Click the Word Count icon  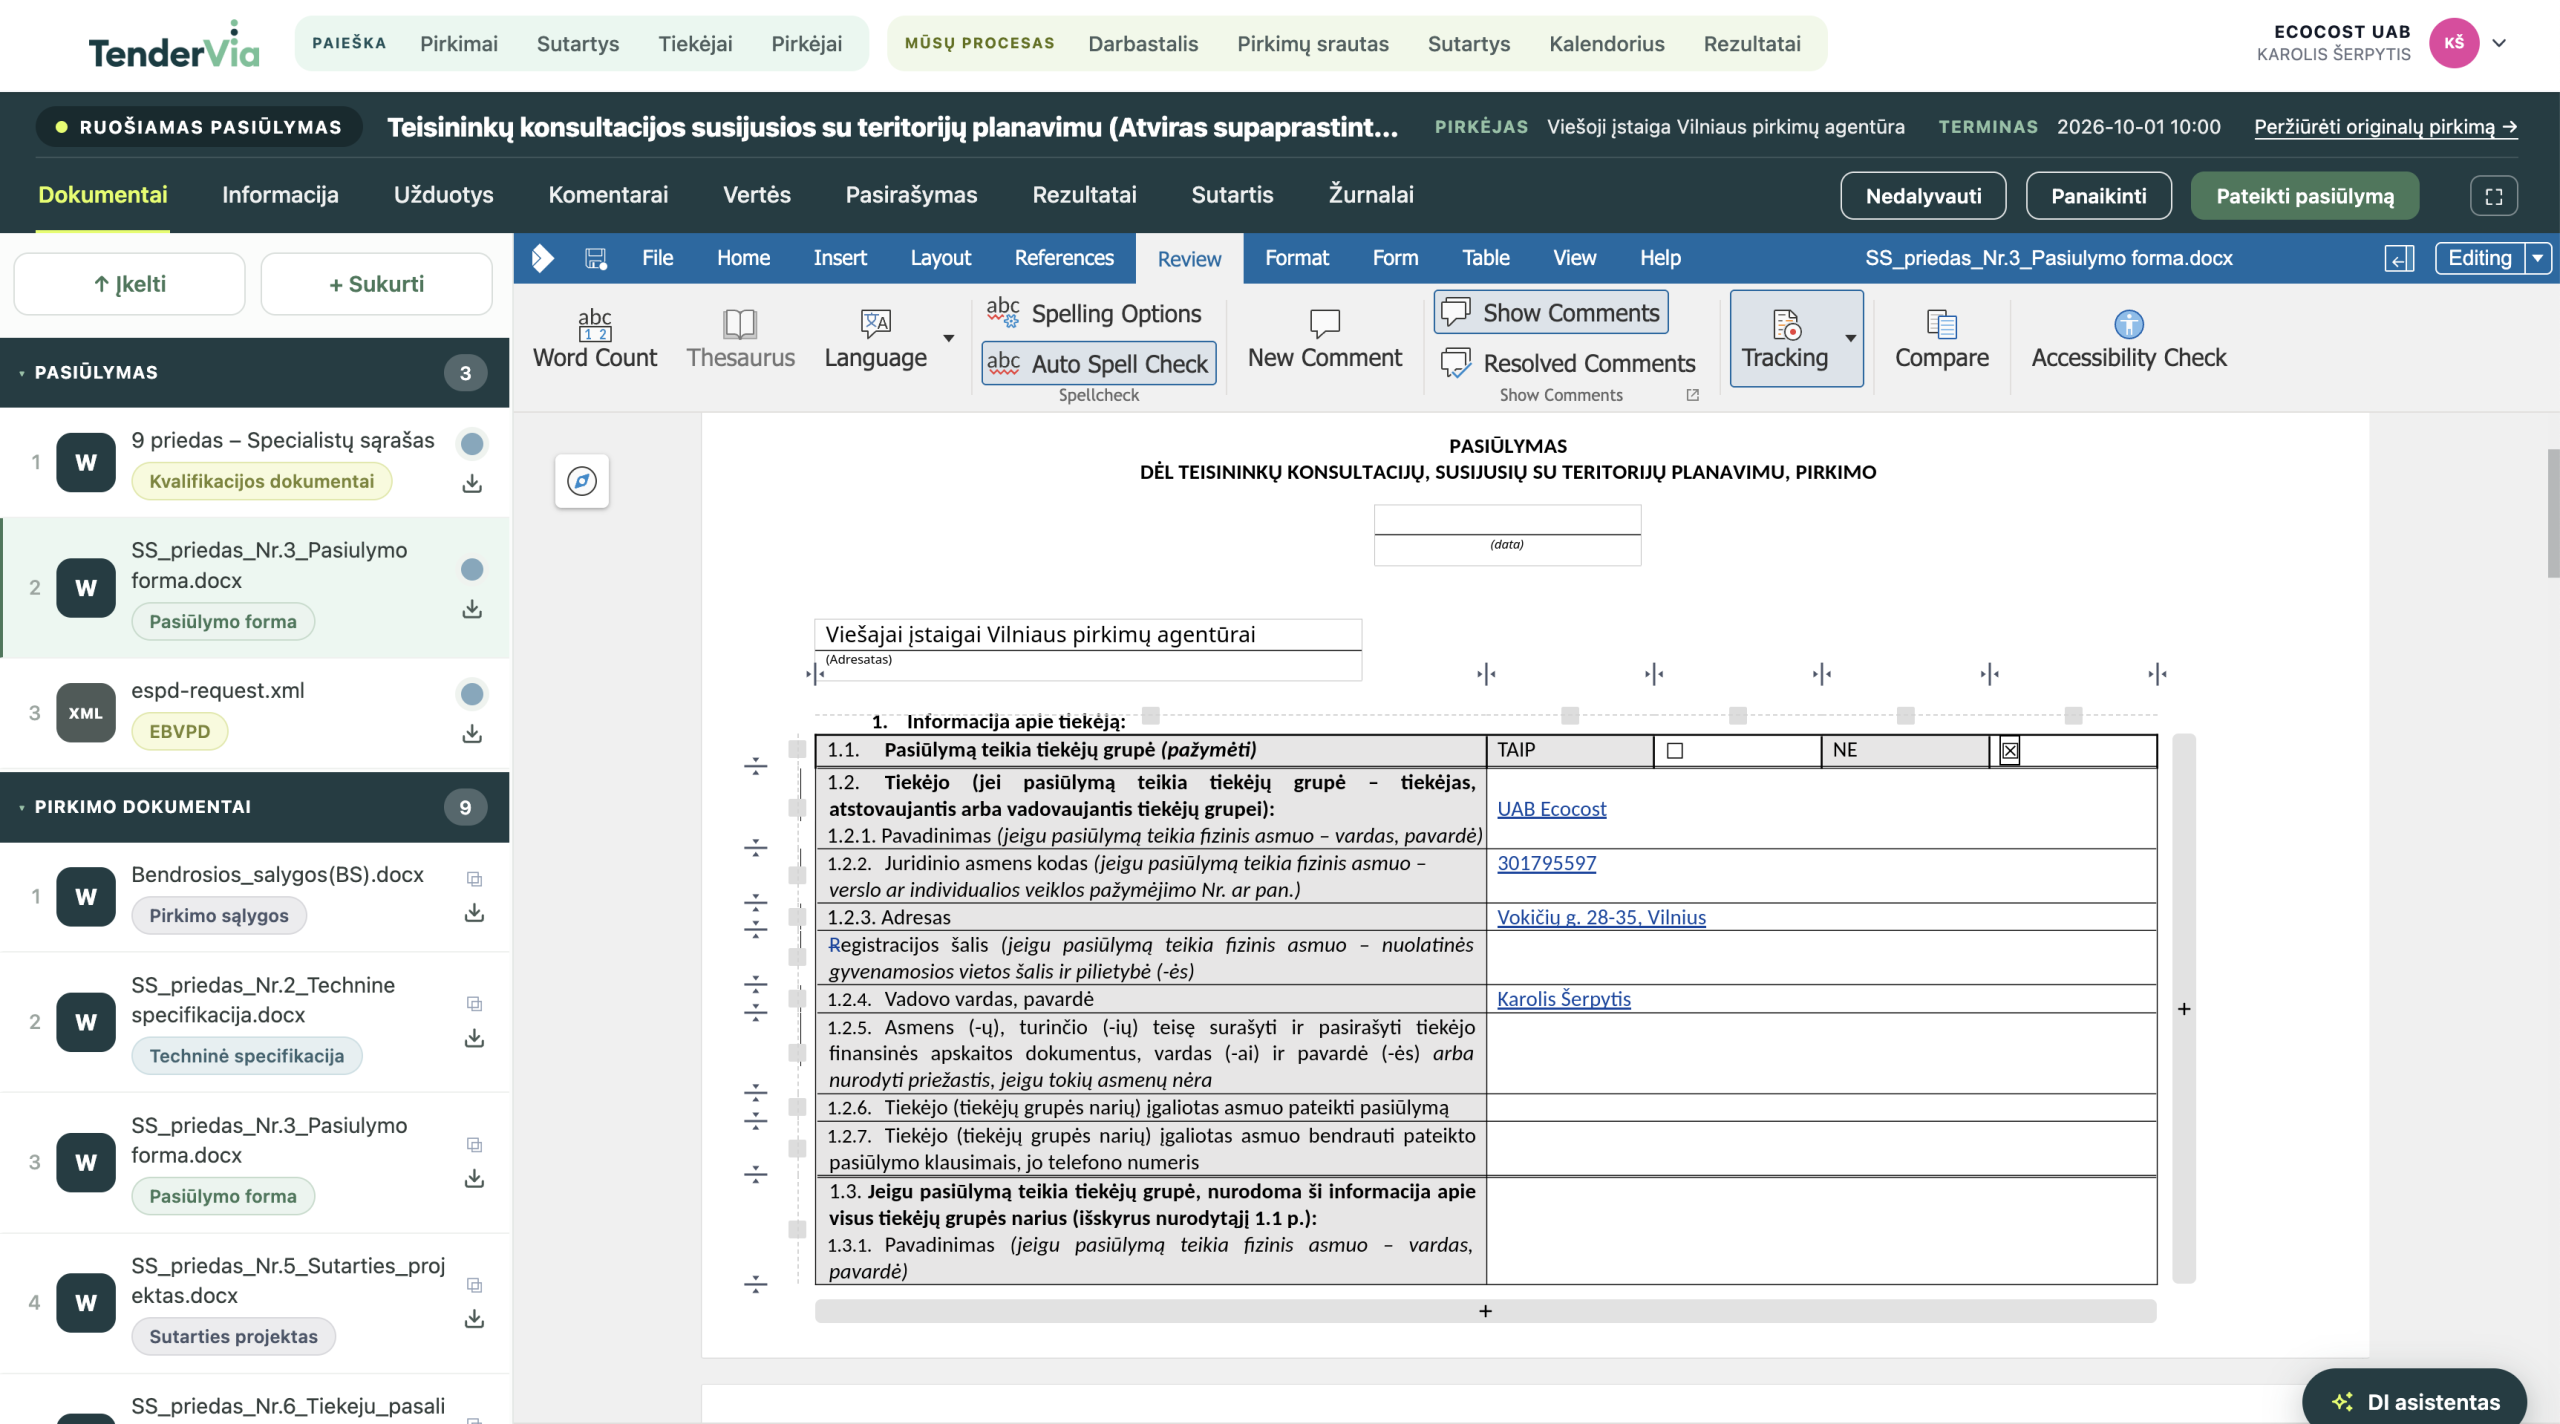(594, 324)
